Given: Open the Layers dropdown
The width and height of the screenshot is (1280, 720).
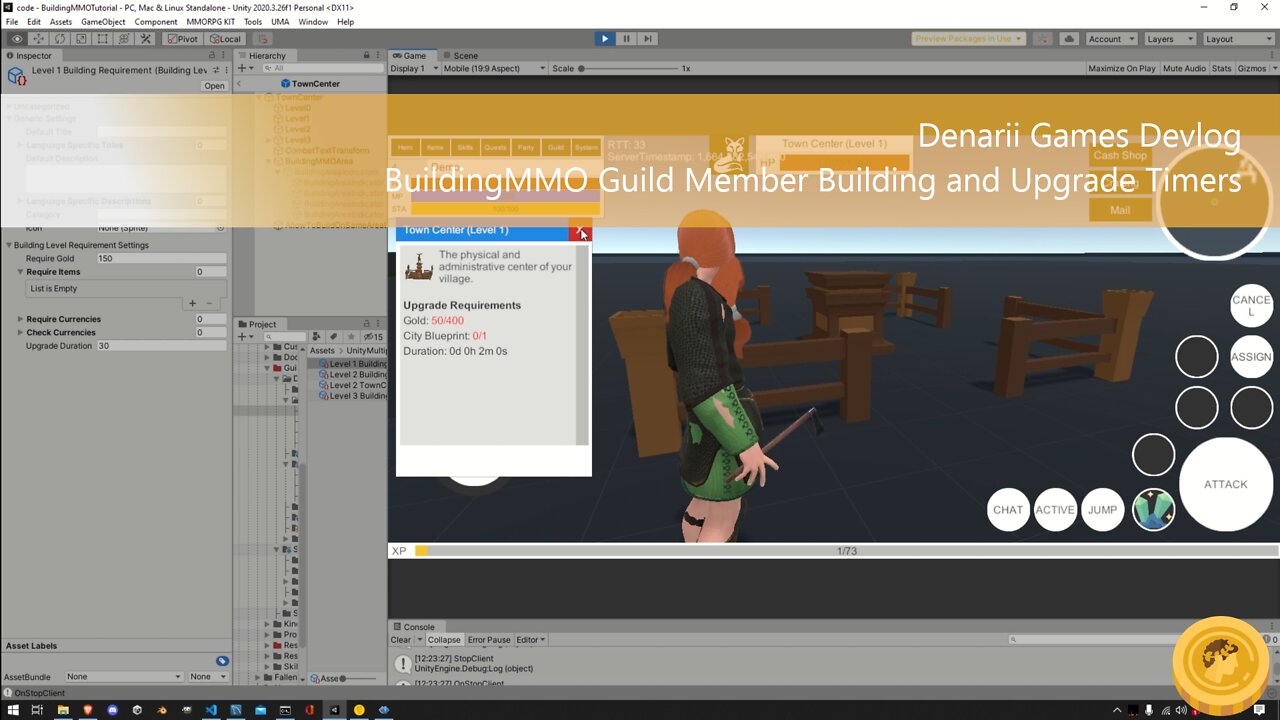Looking at the screenshot, I should tap(1168, 39).
